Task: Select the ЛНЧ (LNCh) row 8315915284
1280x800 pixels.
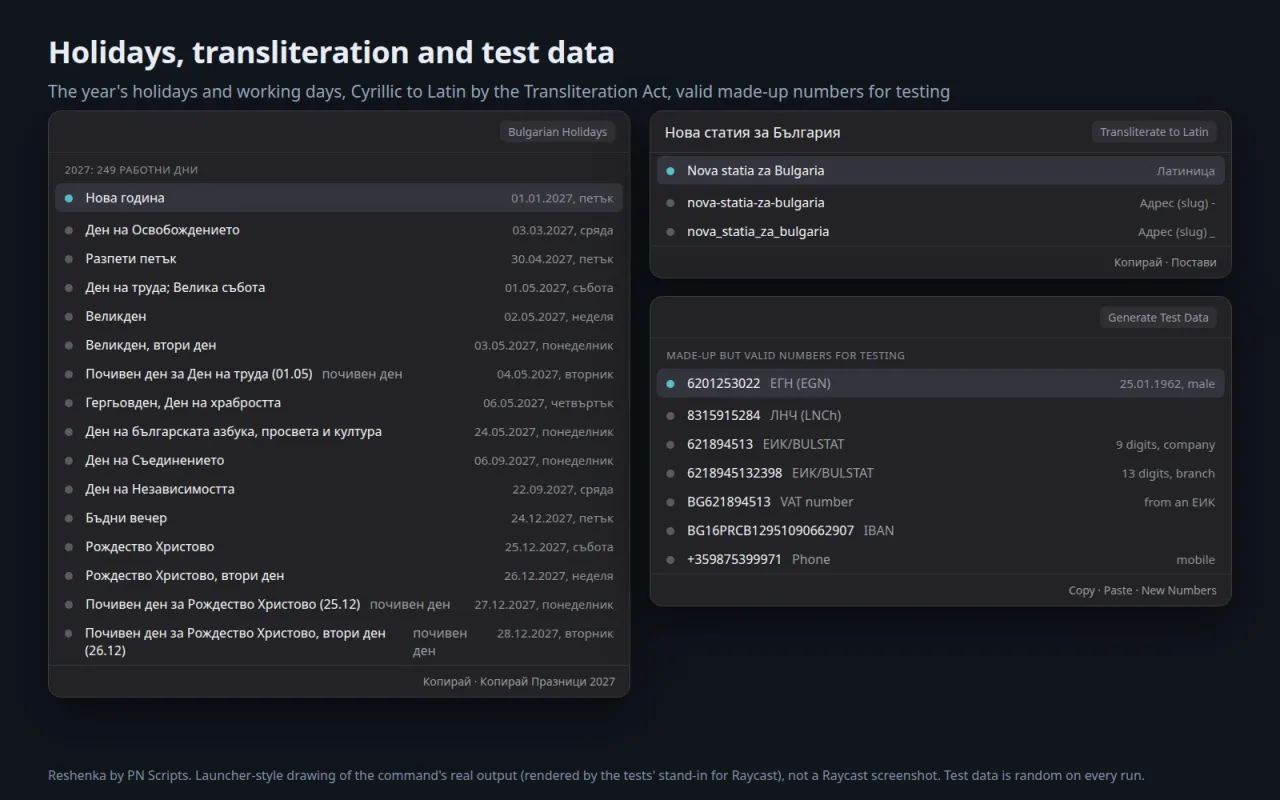Action: (x=941, y=416)
